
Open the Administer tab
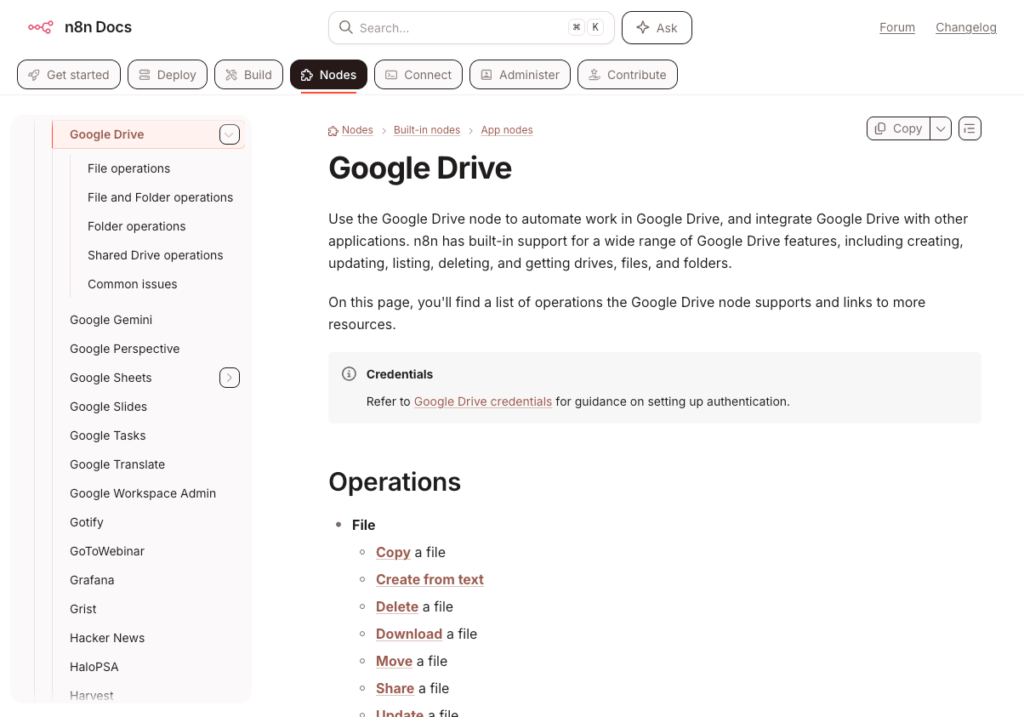pos(520,74)
